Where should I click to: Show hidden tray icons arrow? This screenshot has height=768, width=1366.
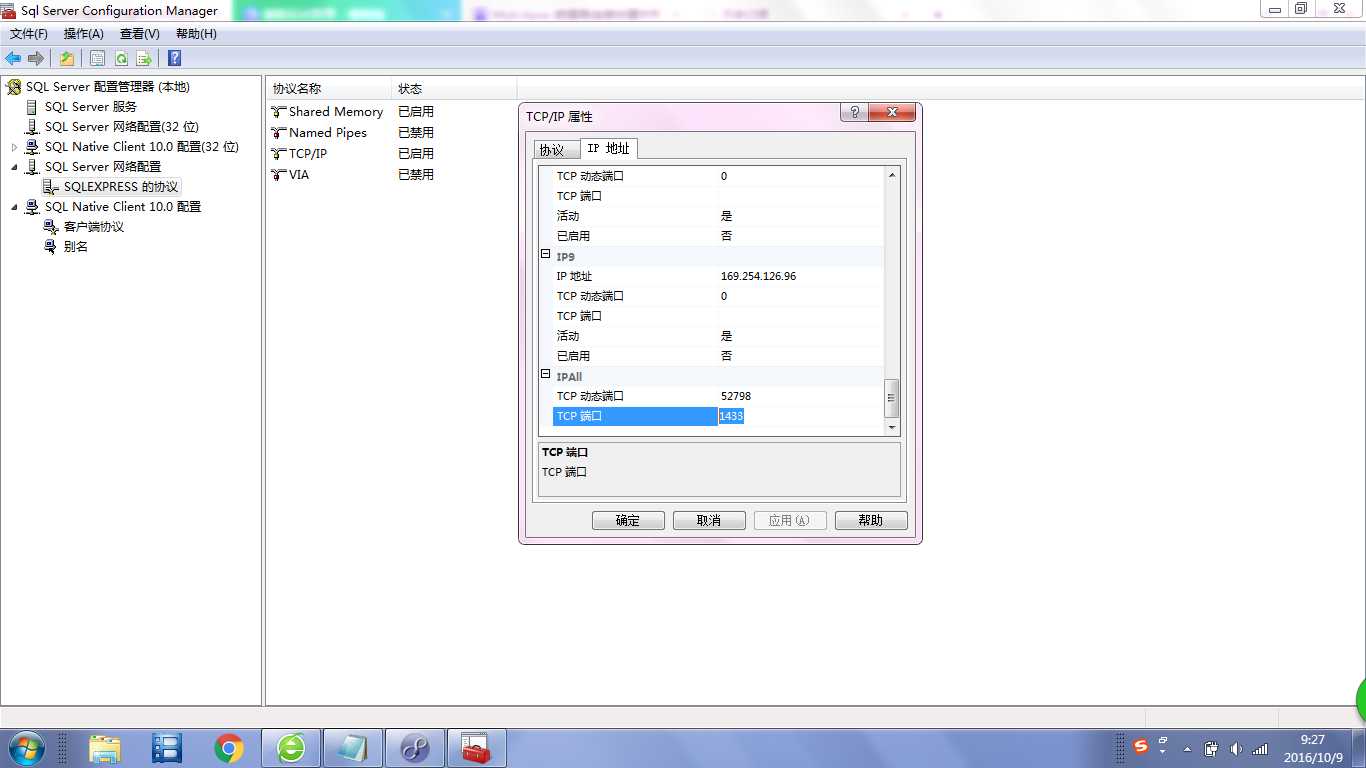click(1187, 749)
